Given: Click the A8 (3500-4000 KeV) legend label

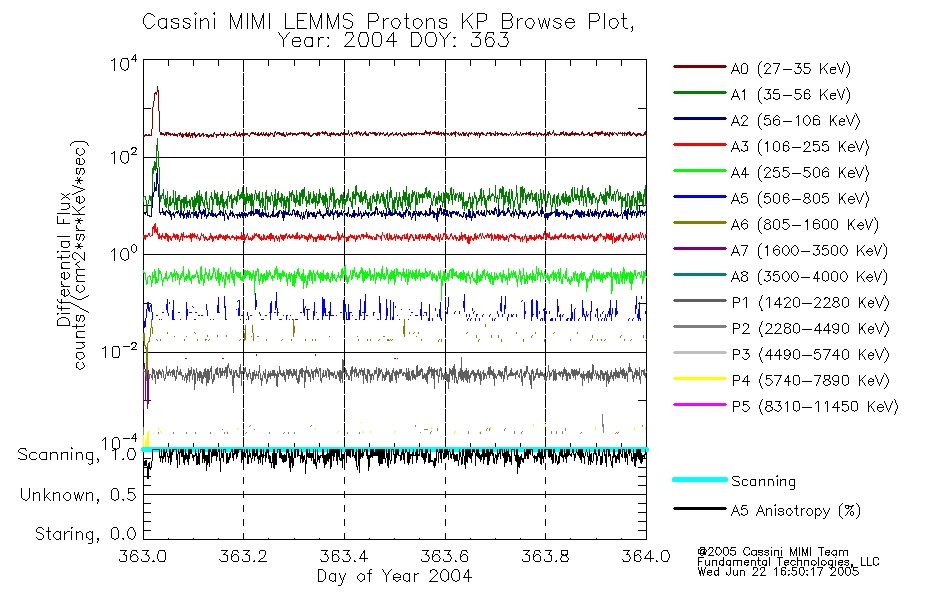Looking at the screenshot, I should [809, 277].
